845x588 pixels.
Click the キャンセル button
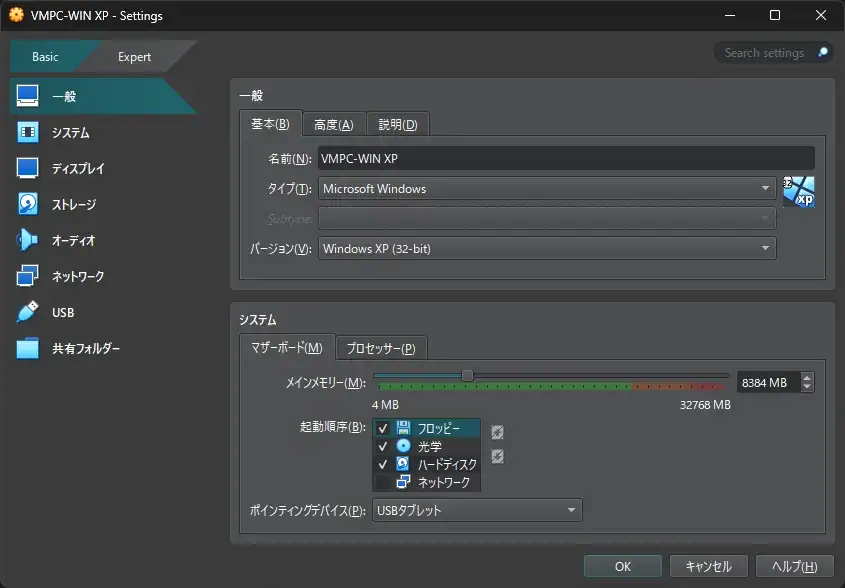[x=708, y=566]
